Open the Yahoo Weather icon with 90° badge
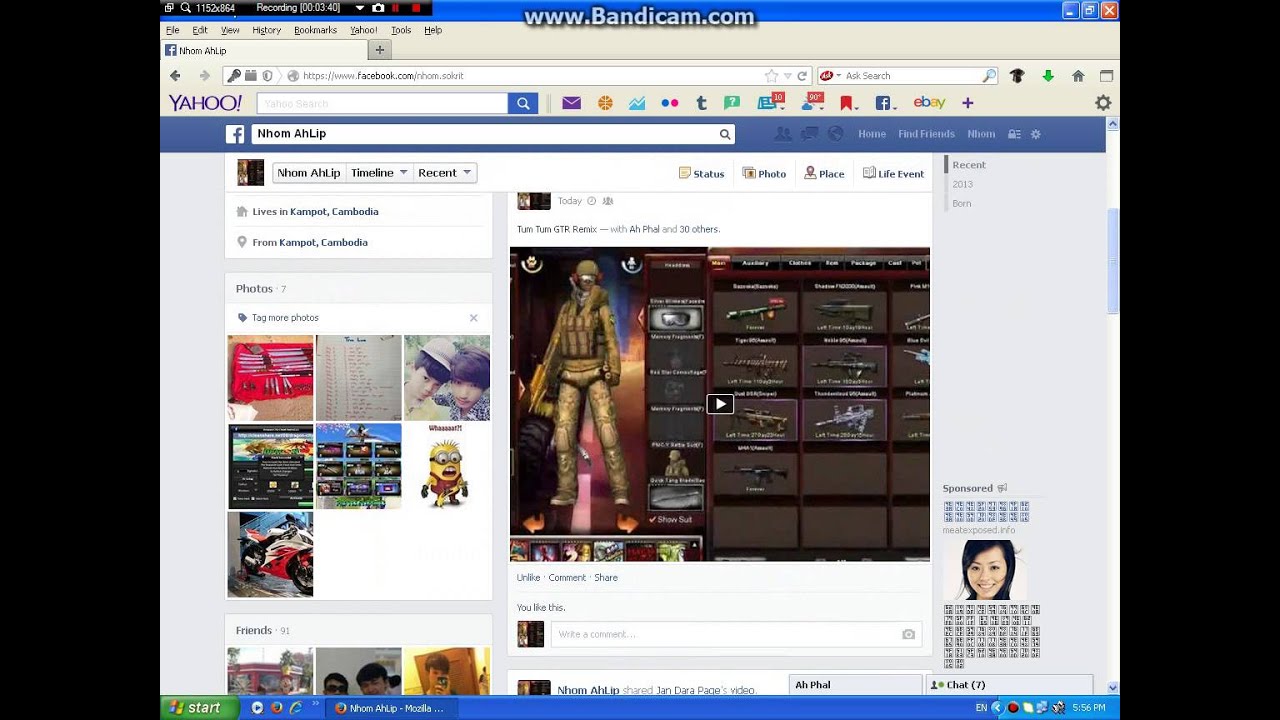Image resolution: width=1280 pixels, height=720 pixels. coord(812,102)
